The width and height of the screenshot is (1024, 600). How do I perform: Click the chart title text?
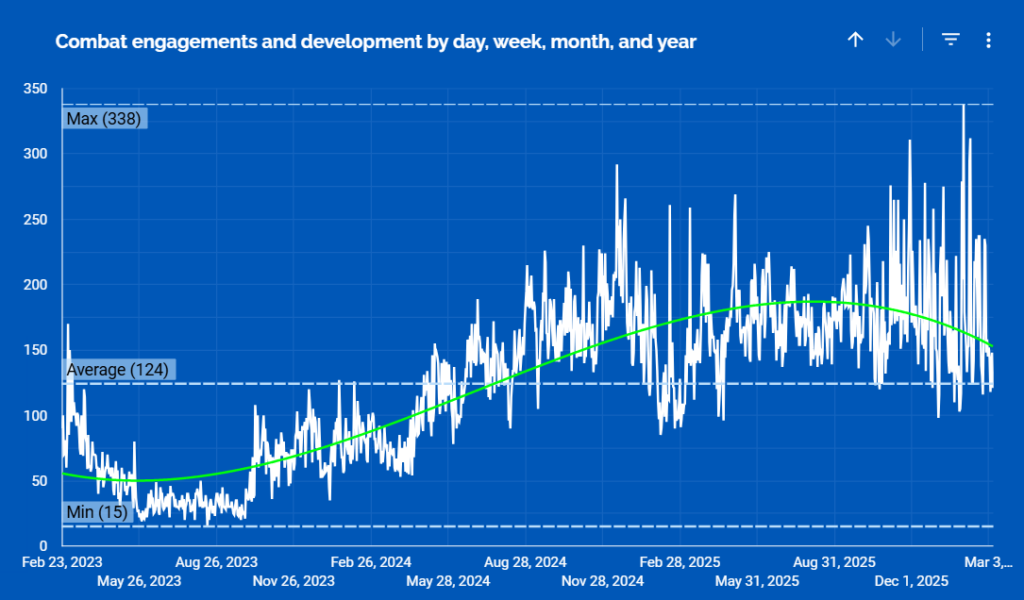coord(375,41)
